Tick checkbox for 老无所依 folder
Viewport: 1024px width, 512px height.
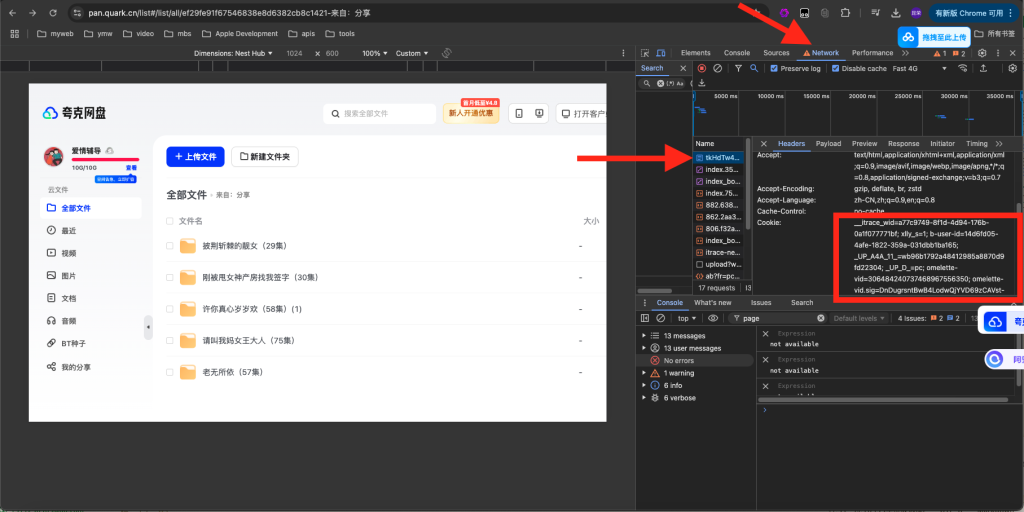pos(170,372)
